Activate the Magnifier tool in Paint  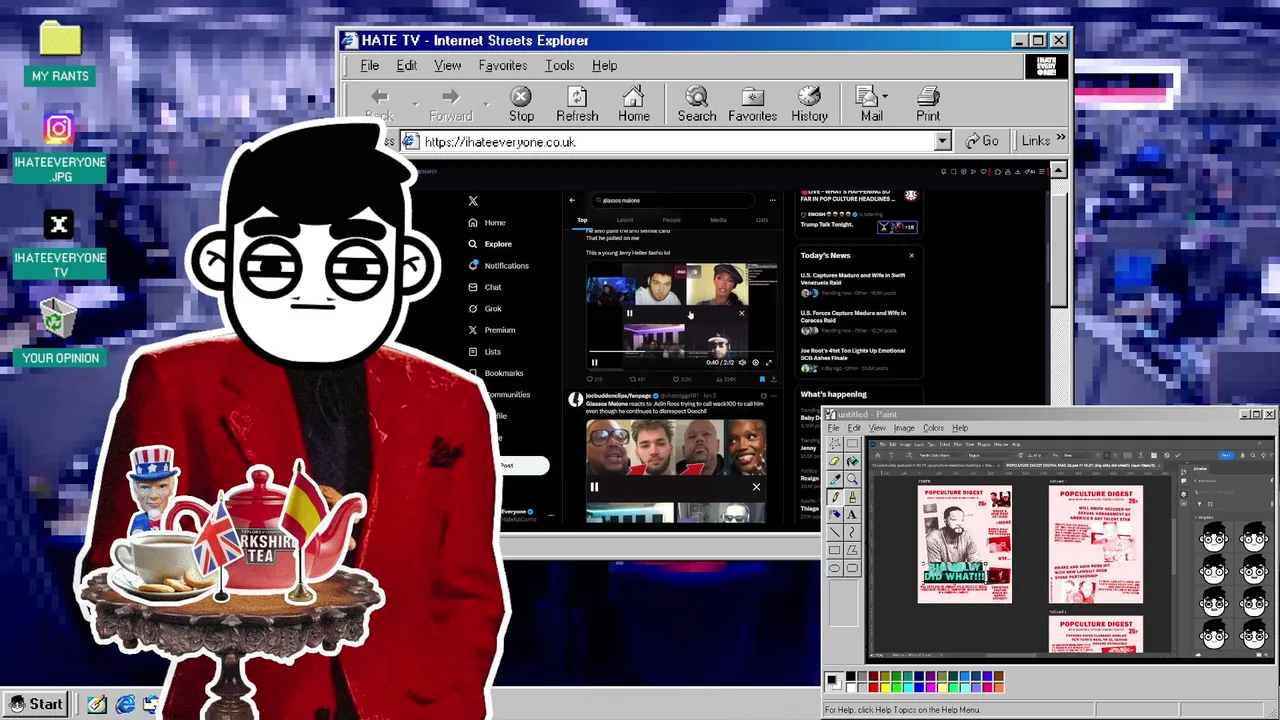[x=853, y=479]
